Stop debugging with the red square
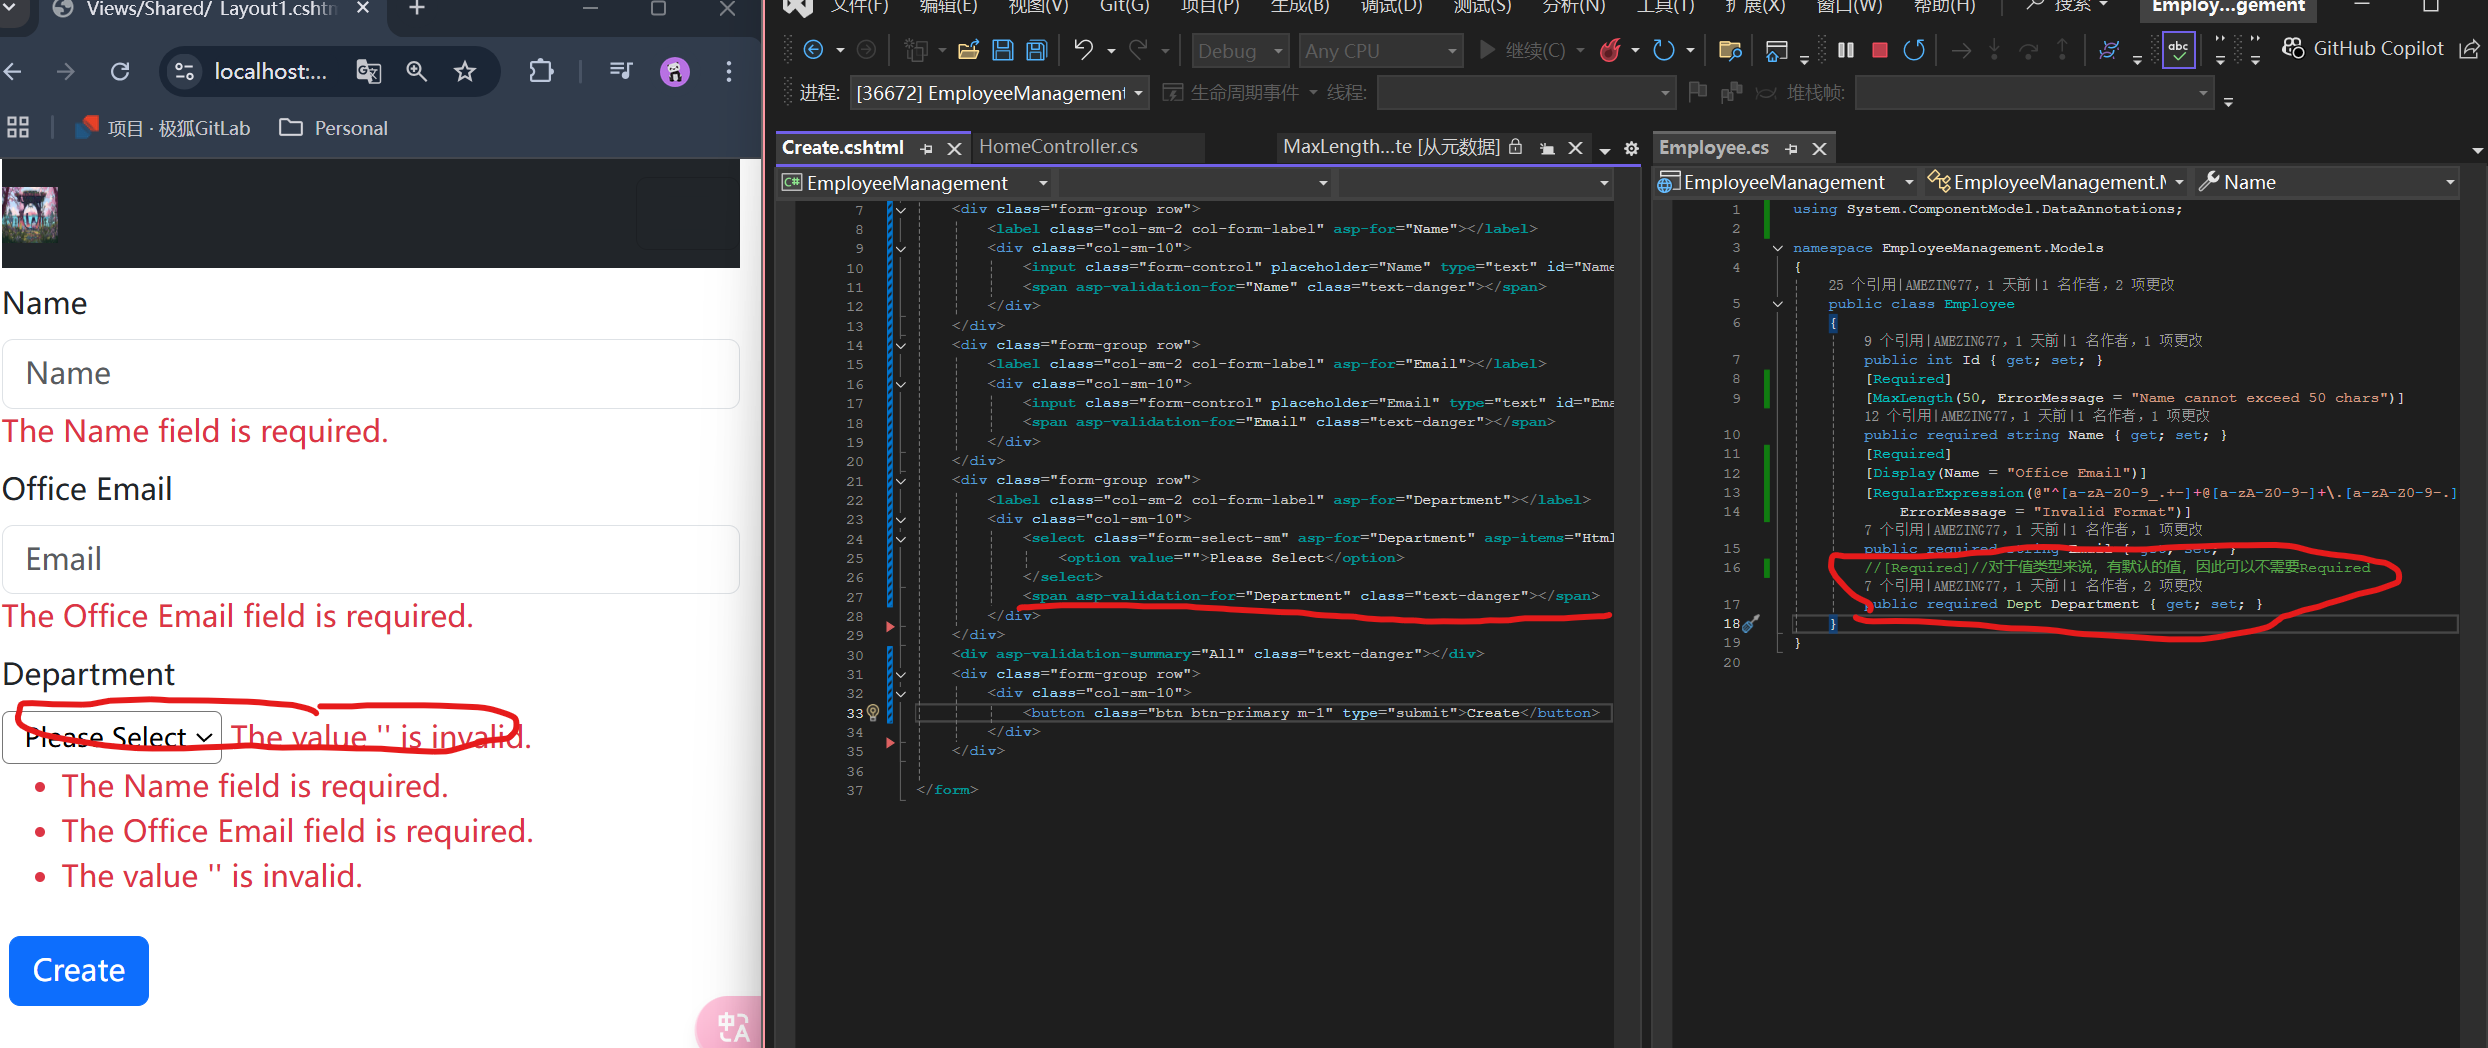 [1880, 50]
